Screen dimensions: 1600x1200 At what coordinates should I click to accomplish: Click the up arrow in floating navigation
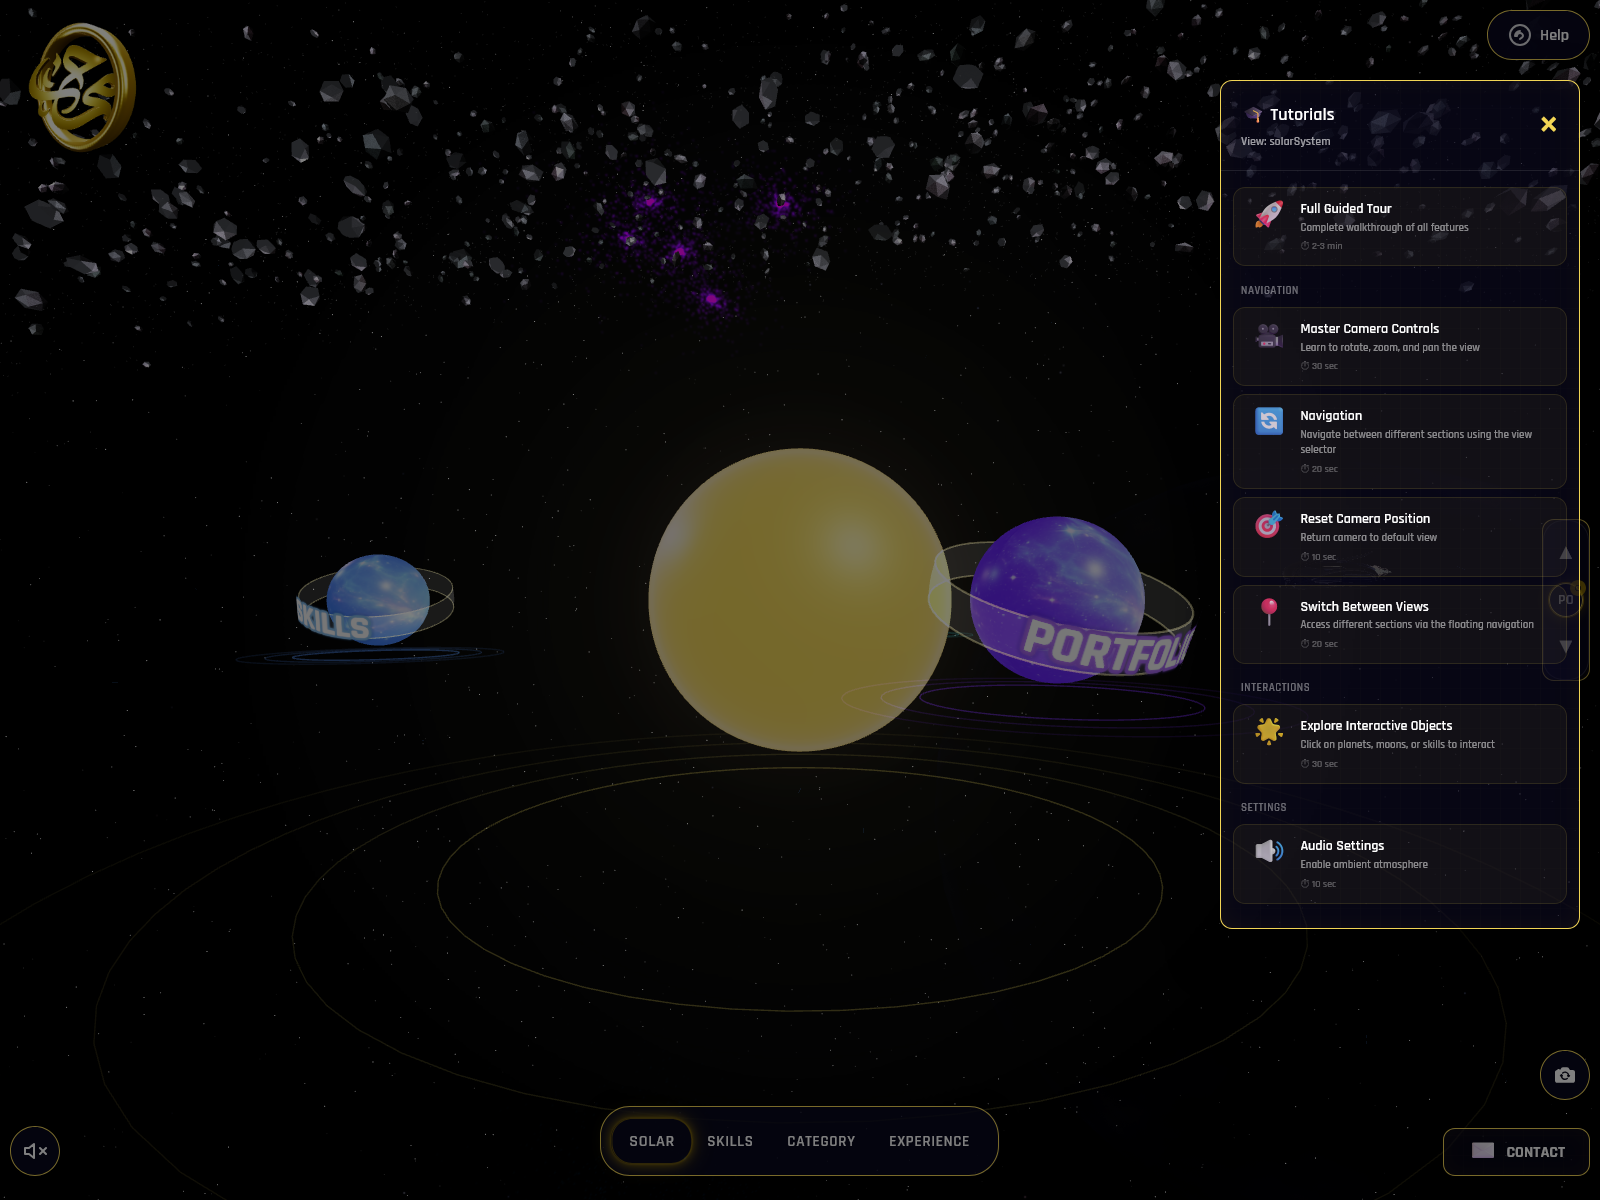click(1566, 553)
